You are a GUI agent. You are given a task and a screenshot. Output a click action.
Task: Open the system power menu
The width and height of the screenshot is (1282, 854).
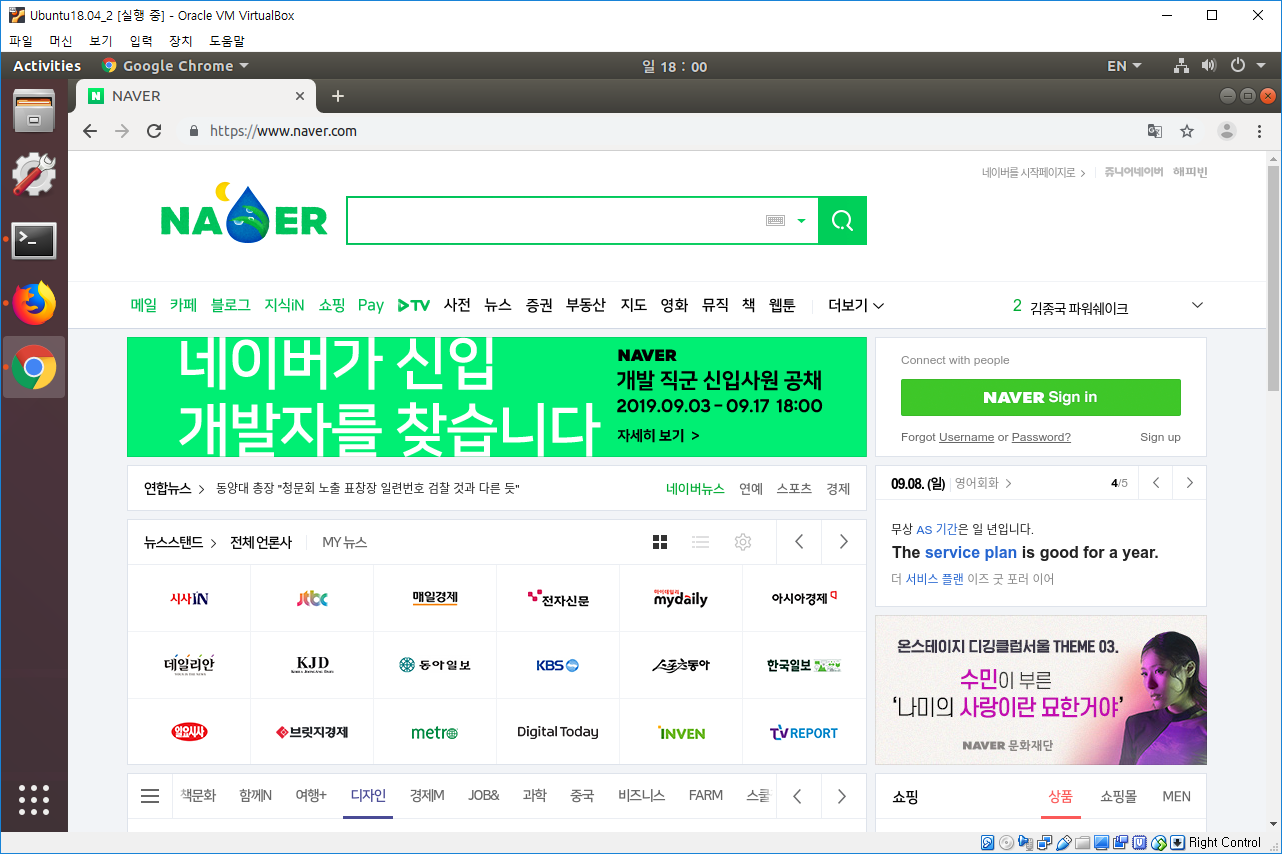click(1246, 66)
